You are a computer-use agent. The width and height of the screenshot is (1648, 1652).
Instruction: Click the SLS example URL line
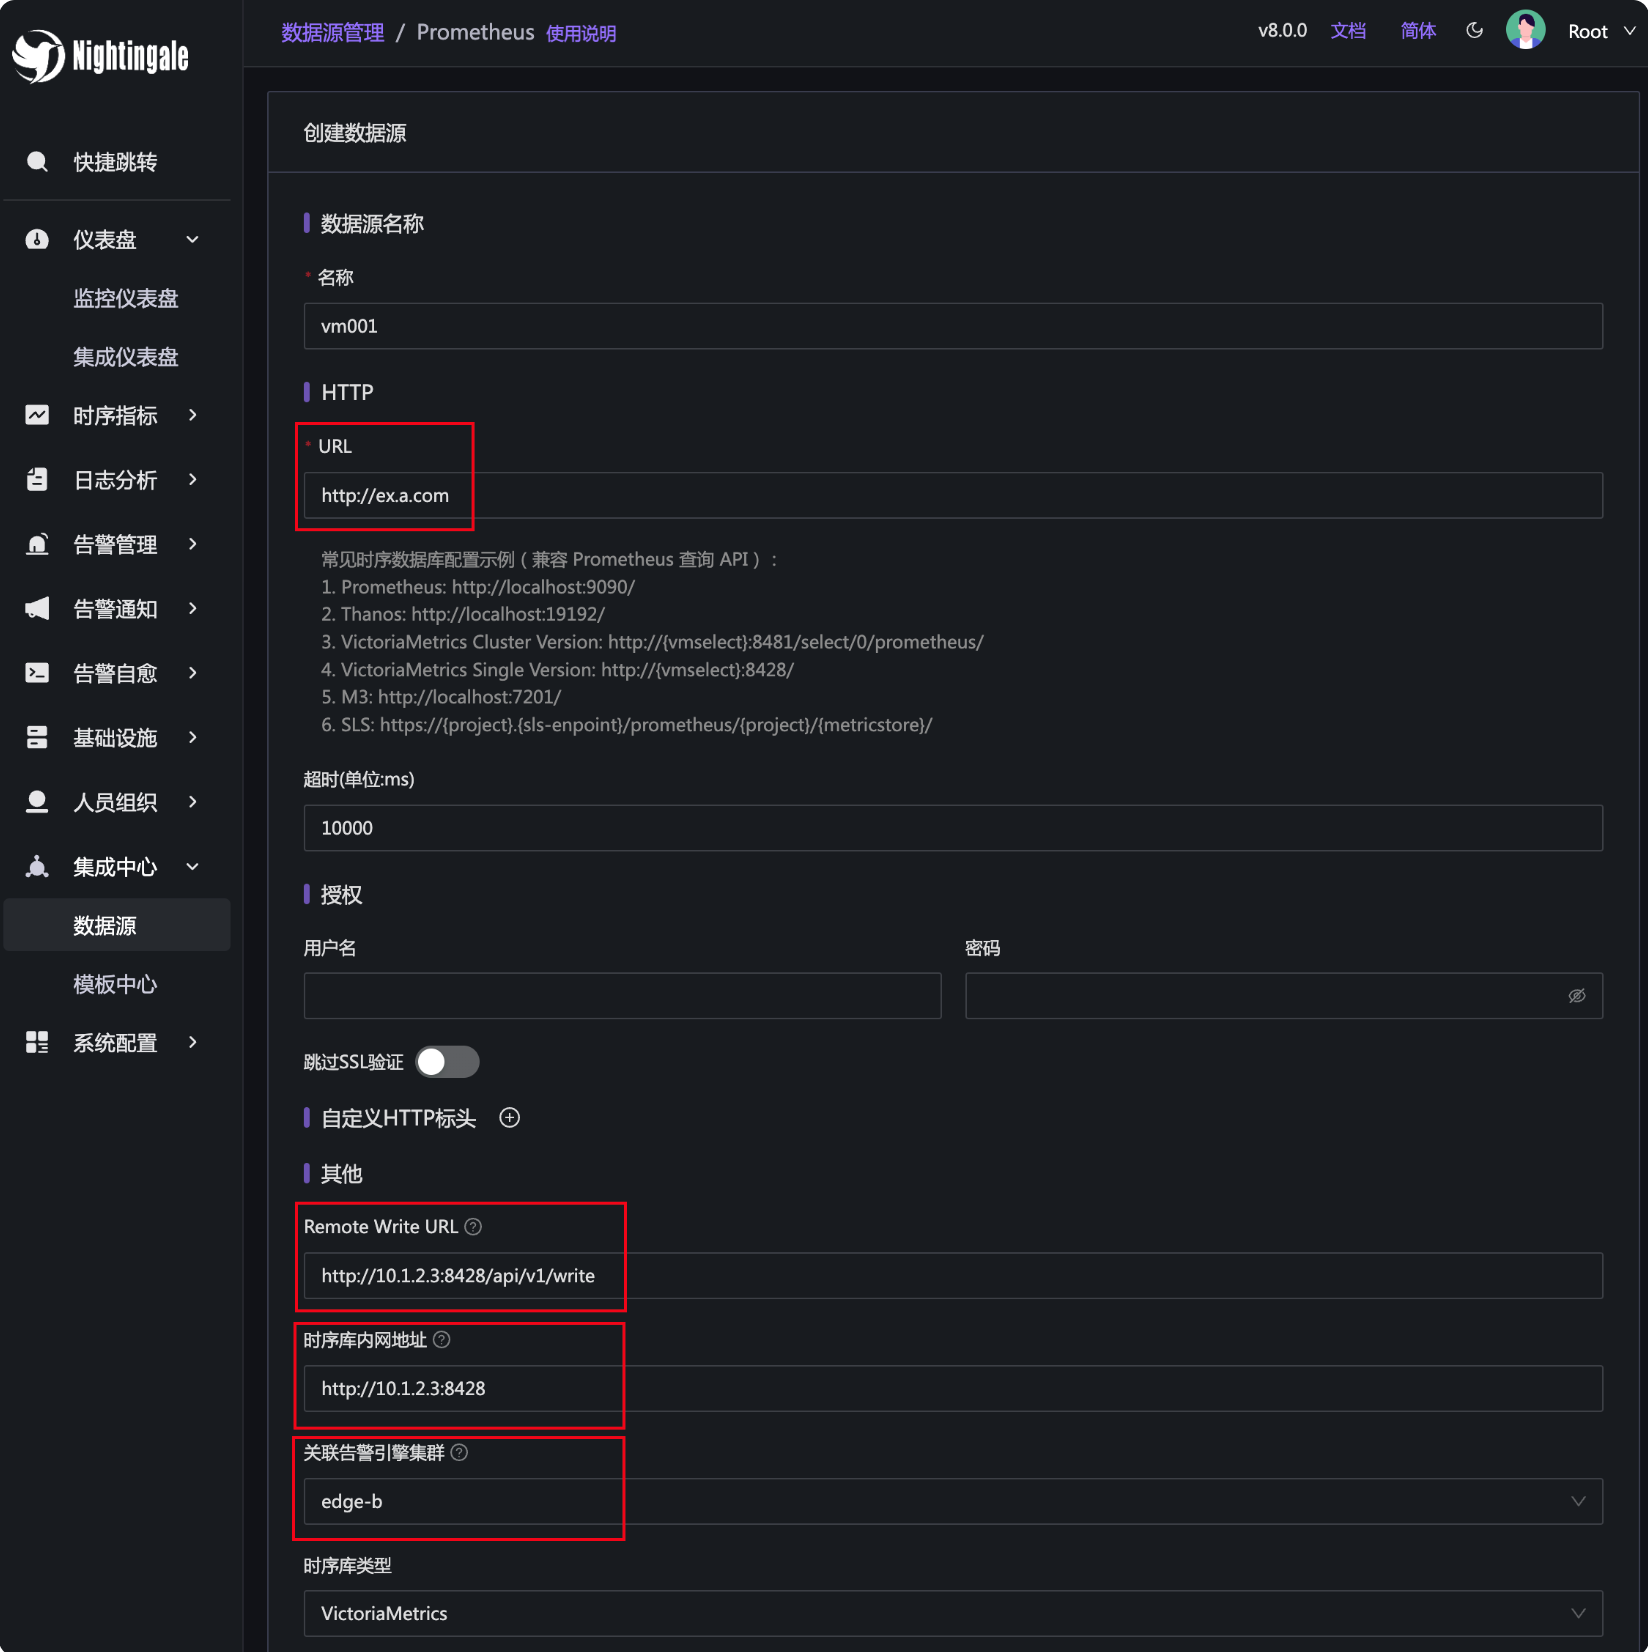click(x=627, y=725)
